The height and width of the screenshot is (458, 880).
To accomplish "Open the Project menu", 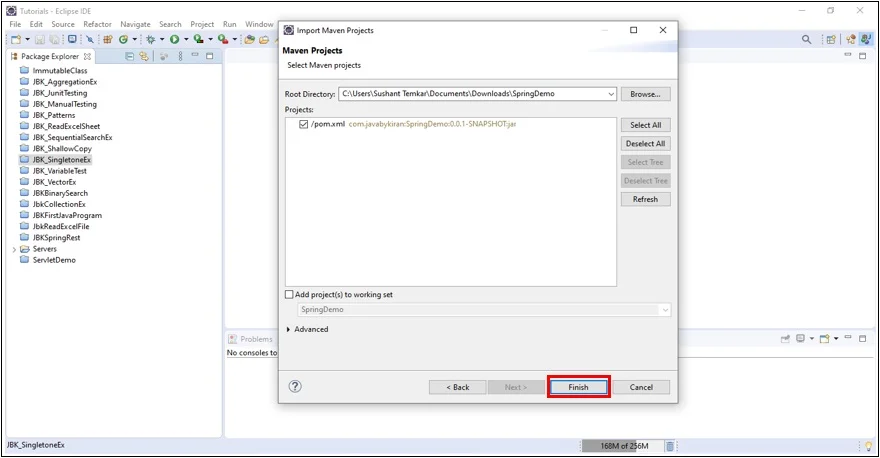I will [x=202, y=24].
